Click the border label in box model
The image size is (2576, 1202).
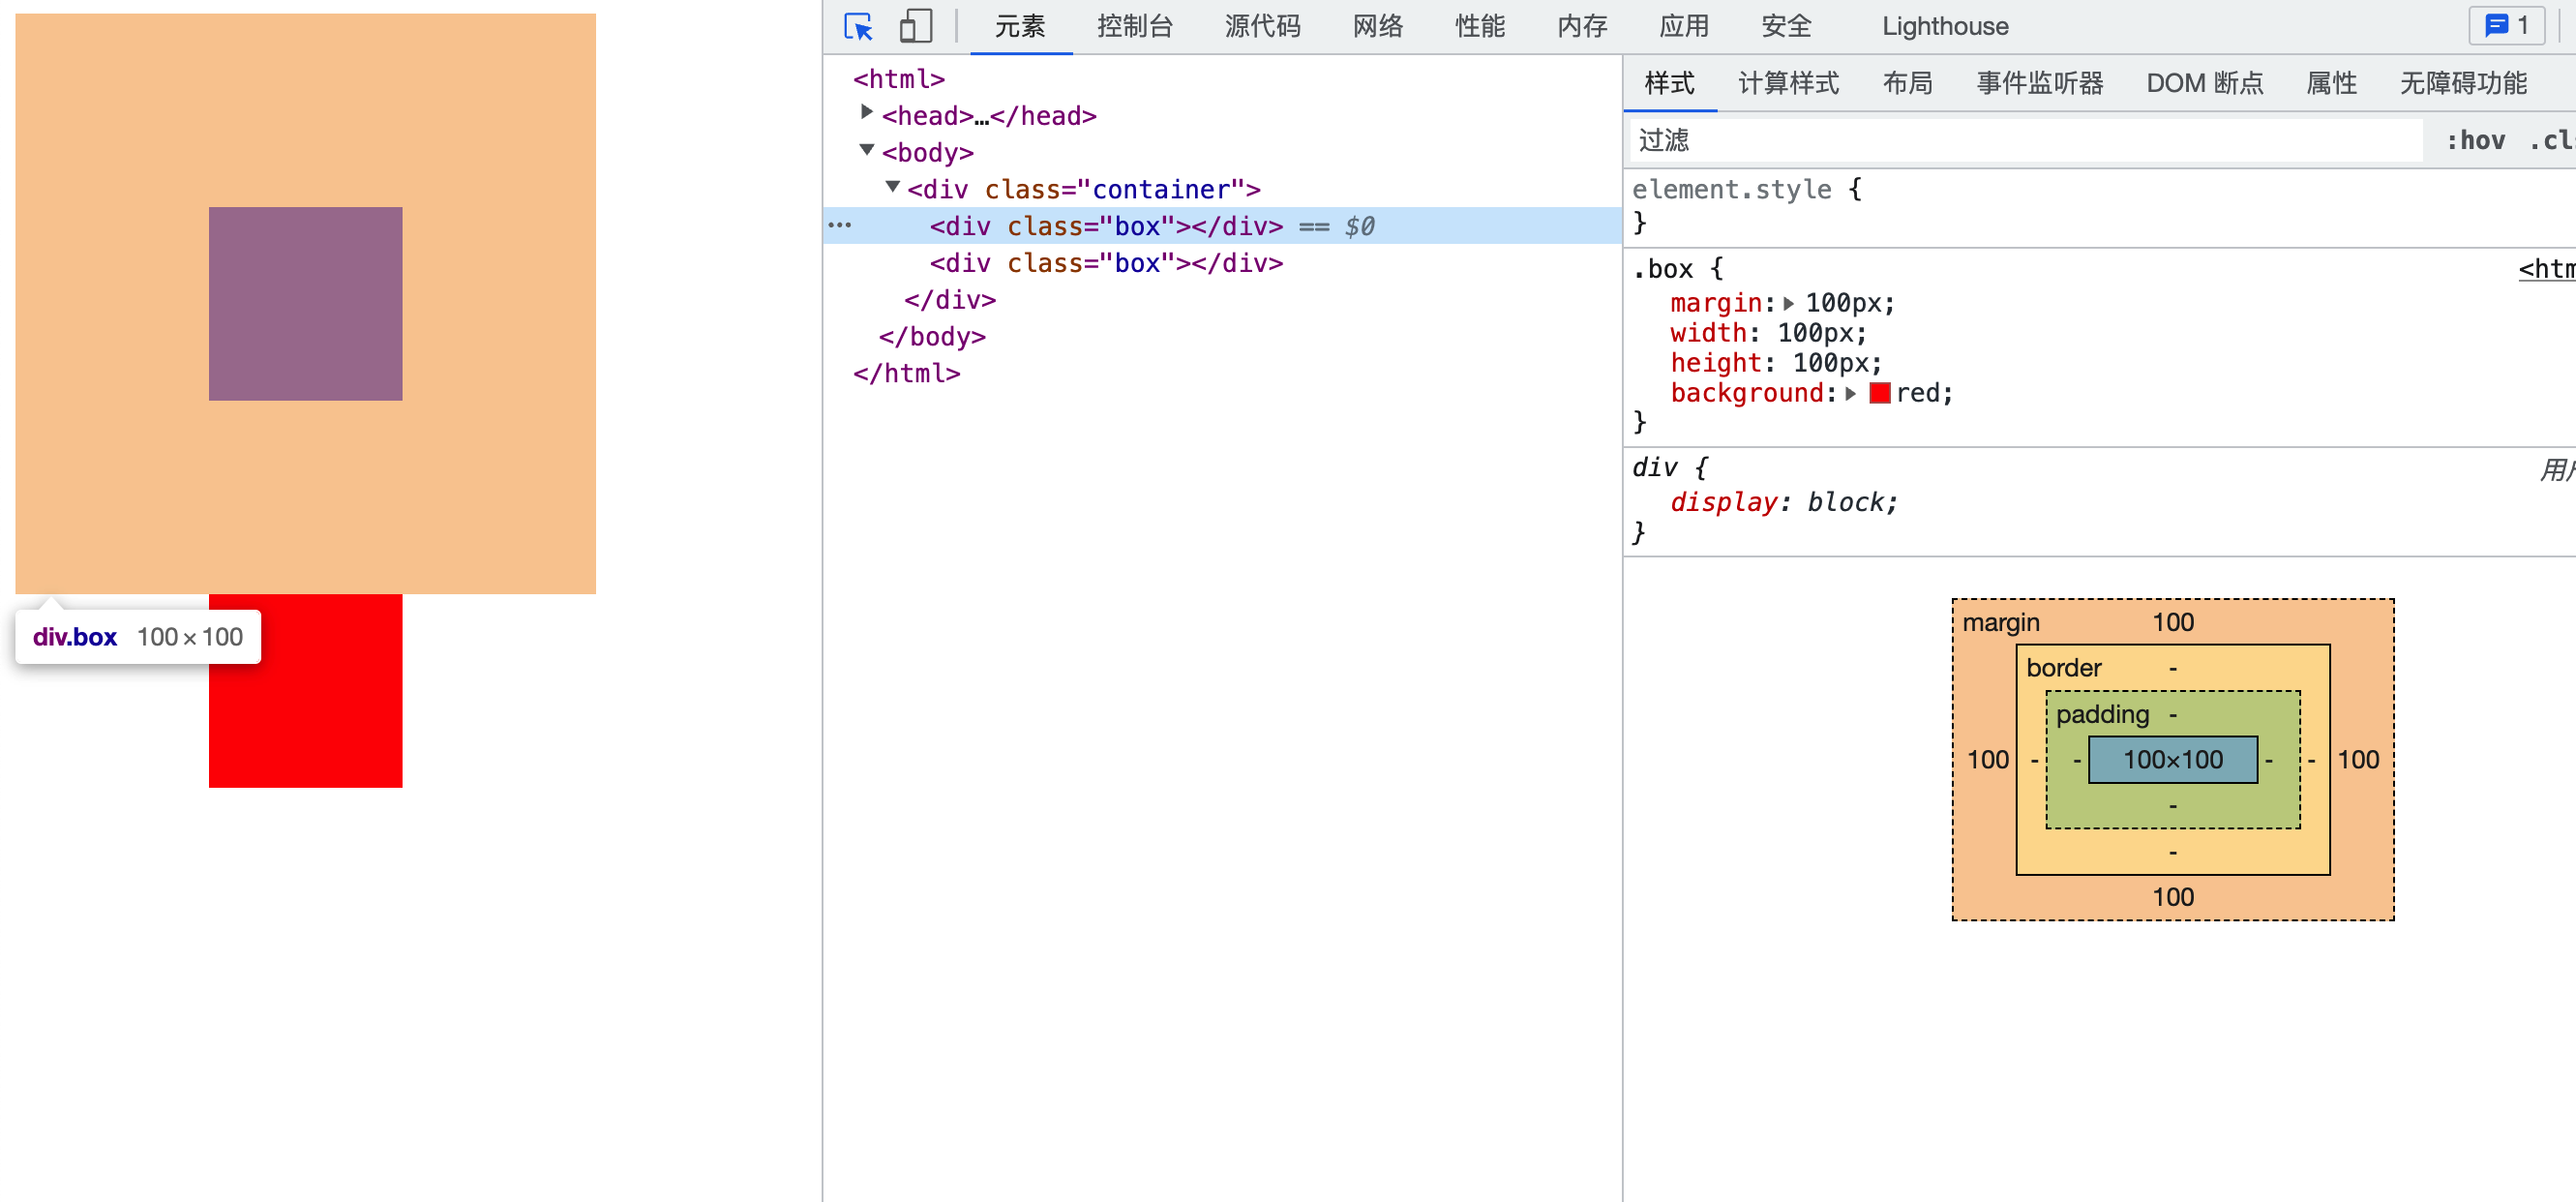coord(2063,668)
